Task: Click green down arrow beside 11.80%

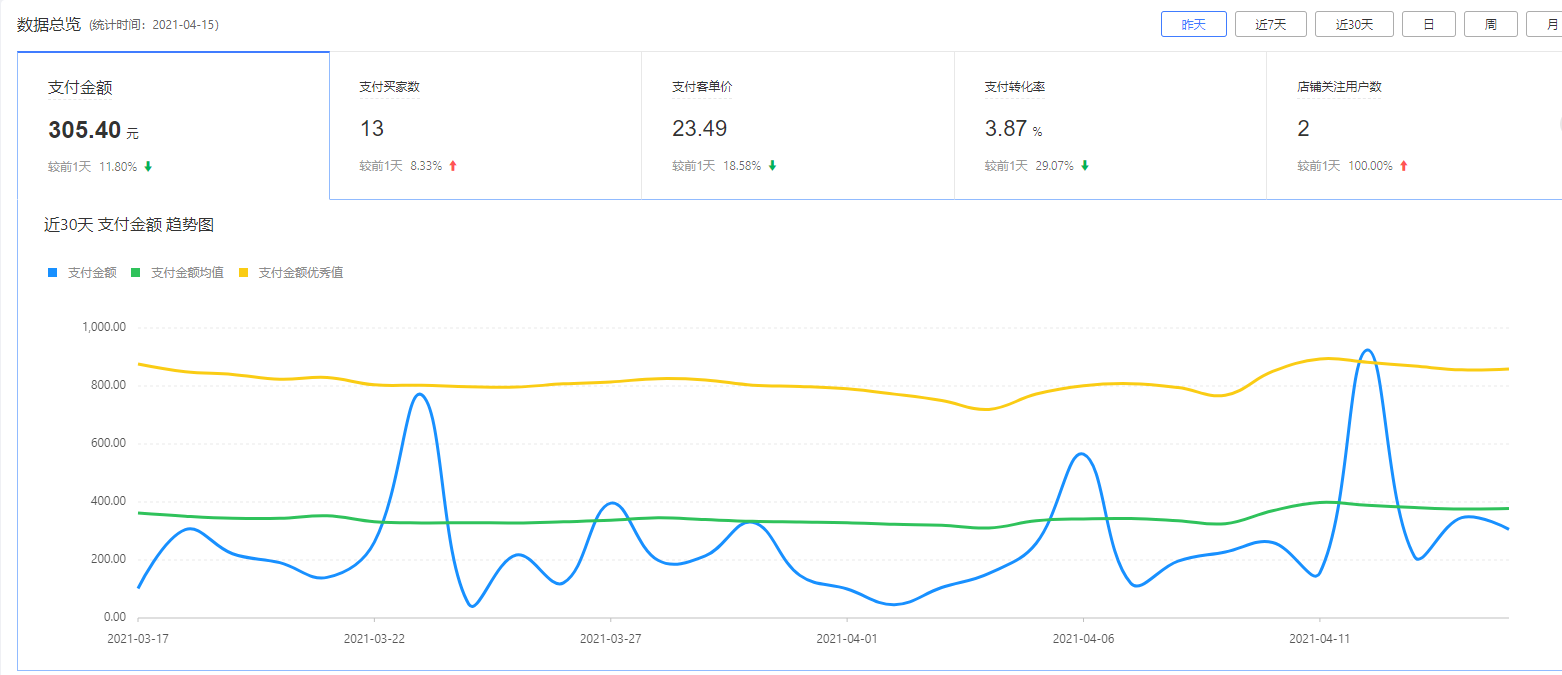Action: coord(148,166)
